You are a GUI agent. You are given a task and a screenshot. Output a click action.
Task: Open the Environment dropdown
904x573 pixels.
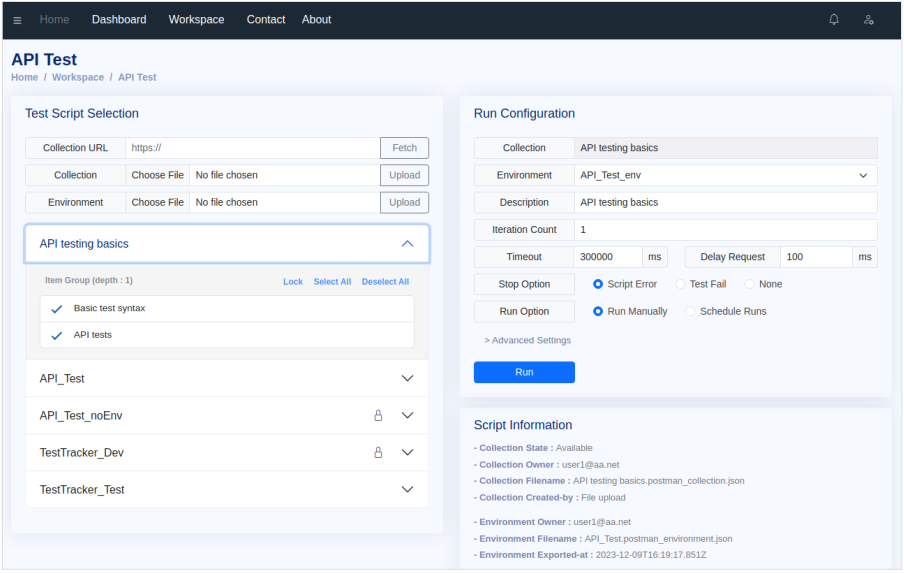point(725,175)
